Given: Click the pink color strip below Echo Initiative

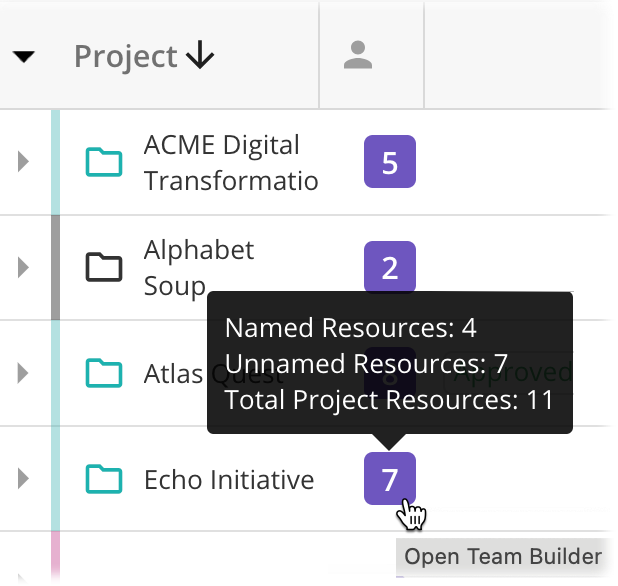Looking at the screenshot, I should pos(55,558).
